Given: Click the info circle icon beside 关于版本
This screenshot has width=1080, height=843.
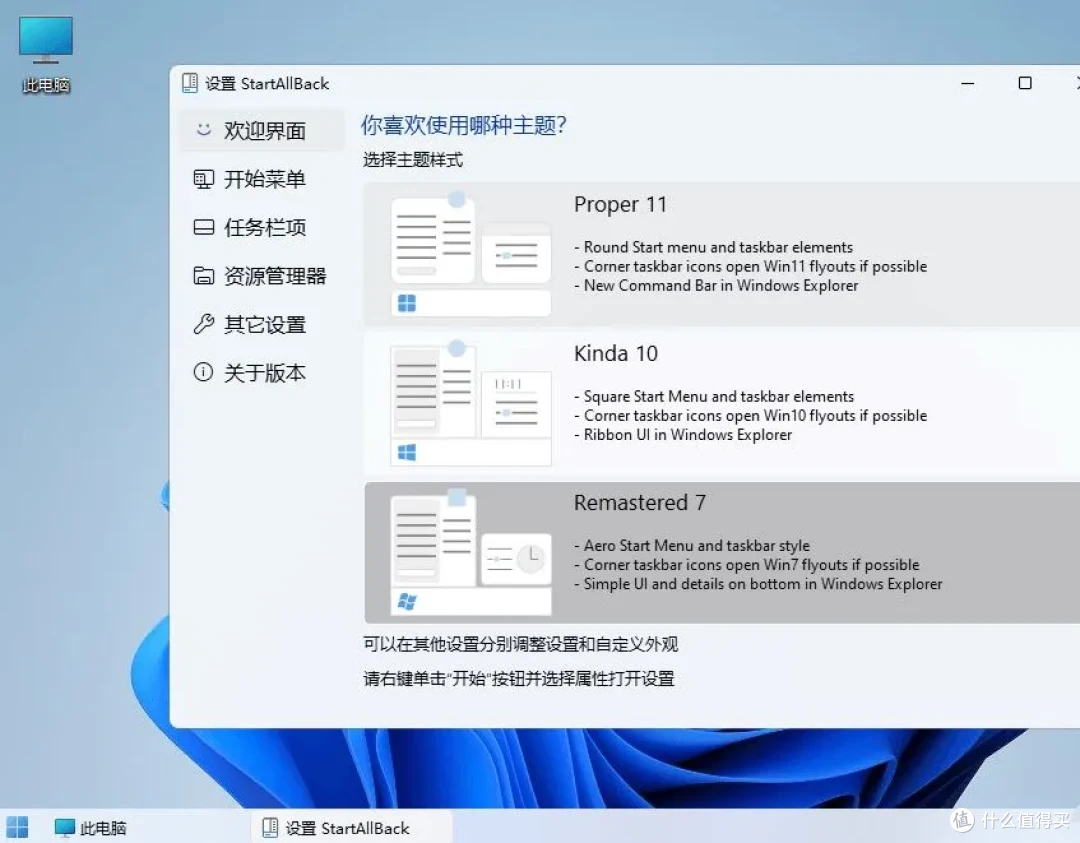Looking at the screenshot, I should pyautogui.click(x=203, y=373).
